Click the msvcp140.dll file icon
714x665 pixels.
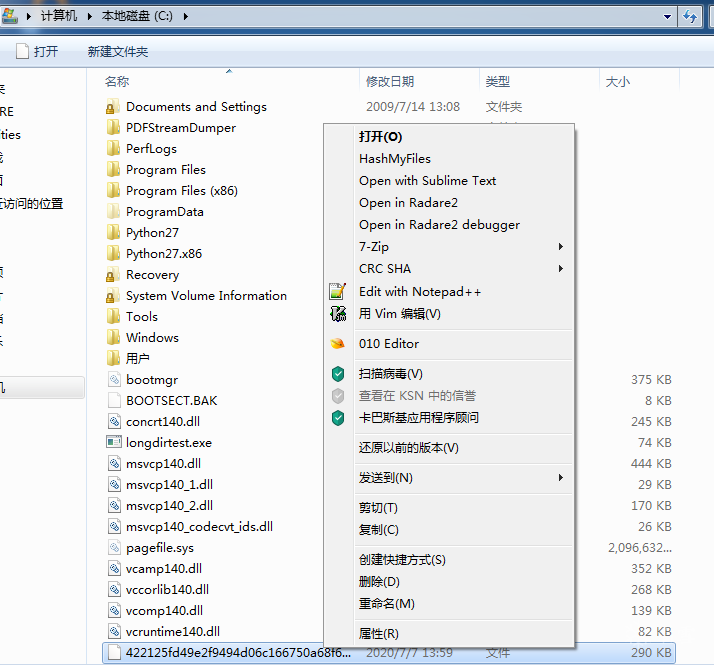click(114, 463)
